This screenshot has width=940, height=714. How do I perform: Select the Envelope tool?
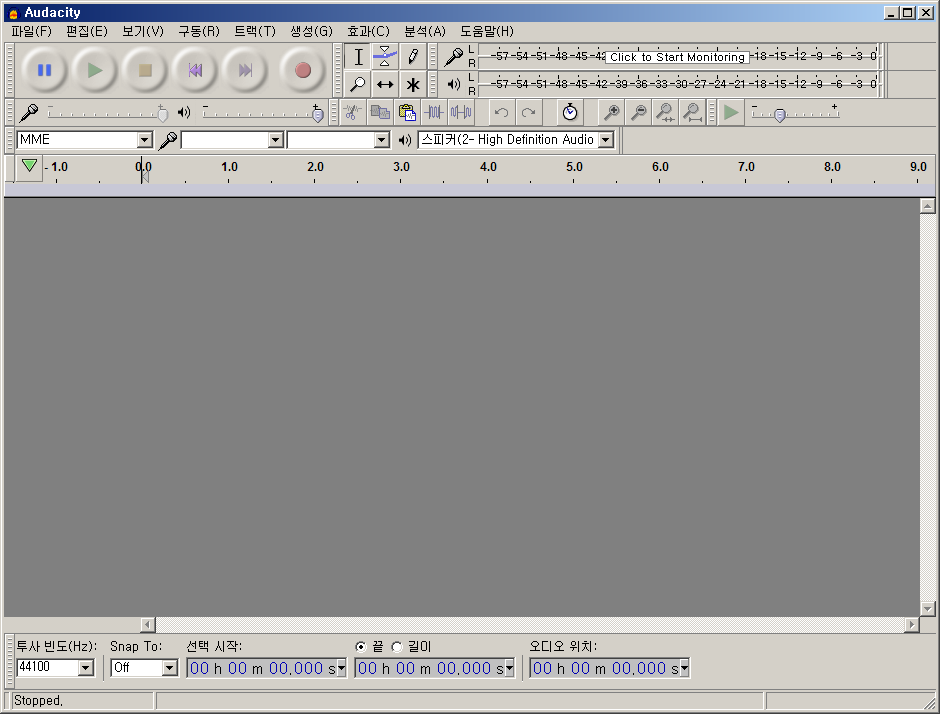click(385, 57)
